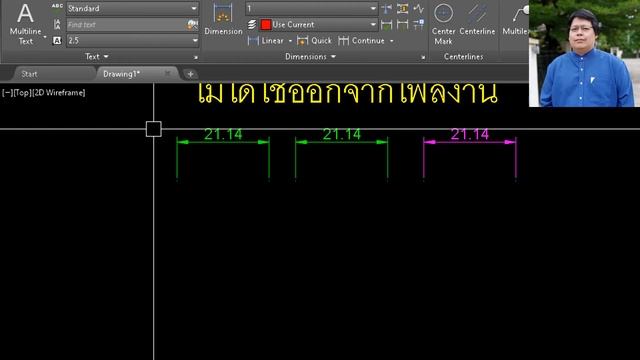The width and height of the screenshot is (640, 360).
Task: Click the red color swatch in Use Current
Action: click(266, 24)
